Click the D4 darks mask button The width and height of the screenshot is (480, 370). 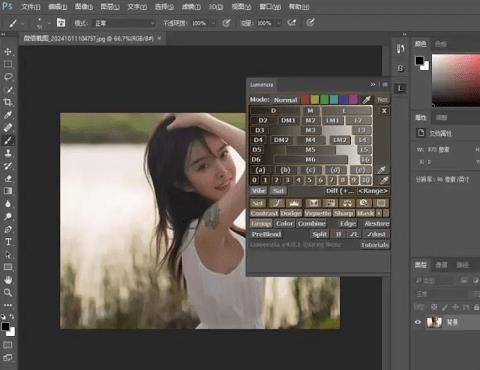click(x=258, y=140)
